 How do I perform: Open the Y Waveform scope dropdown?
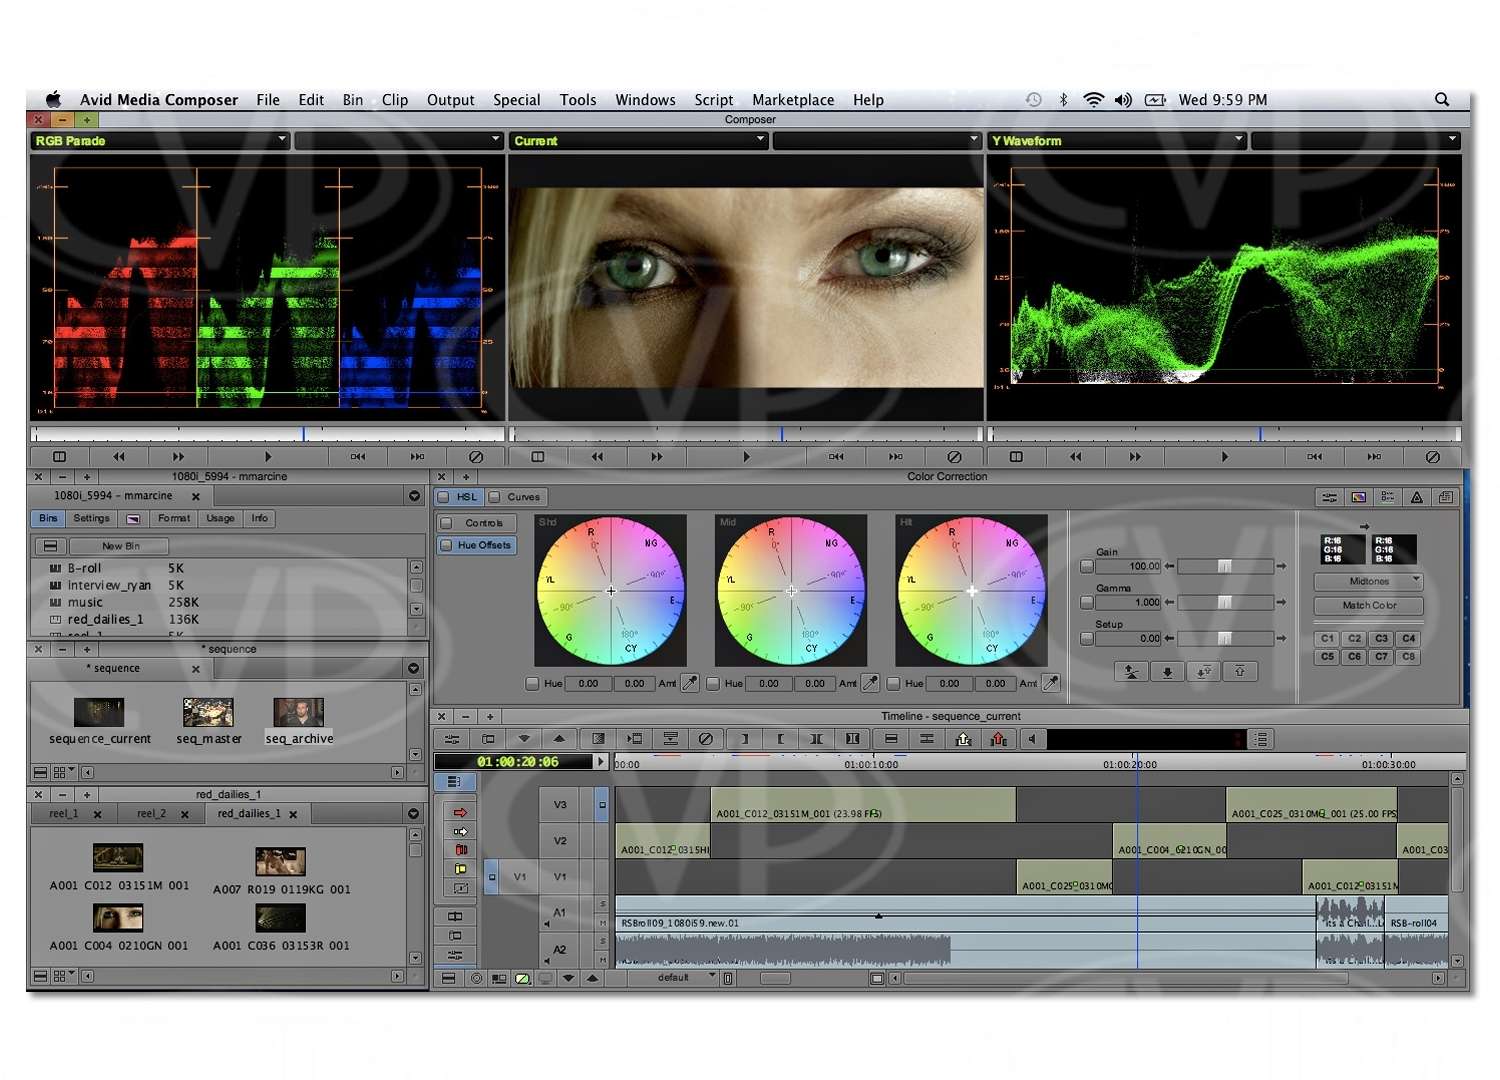click(x=1117, y=141)
